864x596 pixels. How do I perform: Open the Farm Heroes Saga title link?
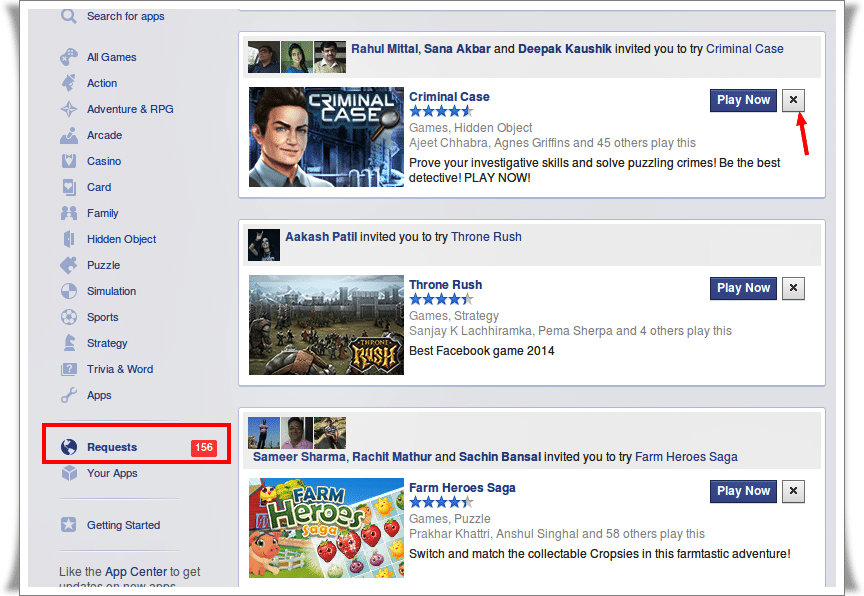462,488
